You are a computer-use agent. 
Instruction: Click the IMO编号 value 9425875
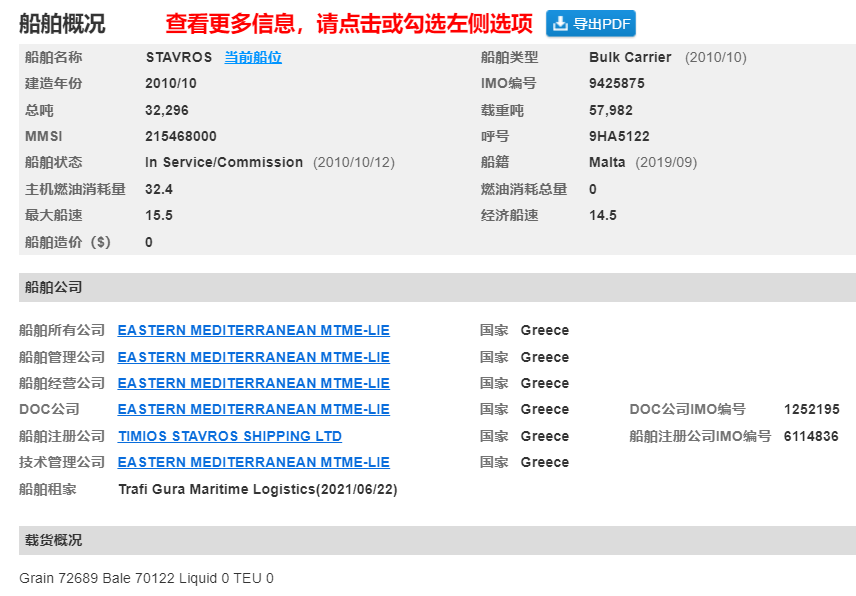(614, 83)
